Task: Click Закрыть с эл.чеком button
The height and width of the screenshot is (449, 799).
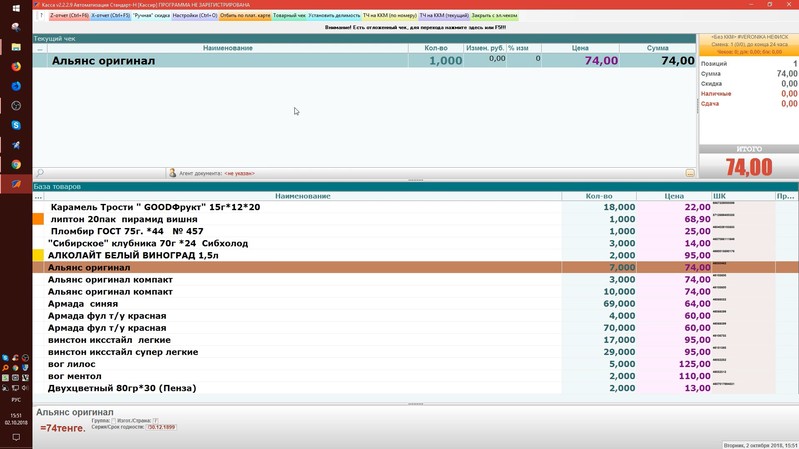Action: point(494,16)
